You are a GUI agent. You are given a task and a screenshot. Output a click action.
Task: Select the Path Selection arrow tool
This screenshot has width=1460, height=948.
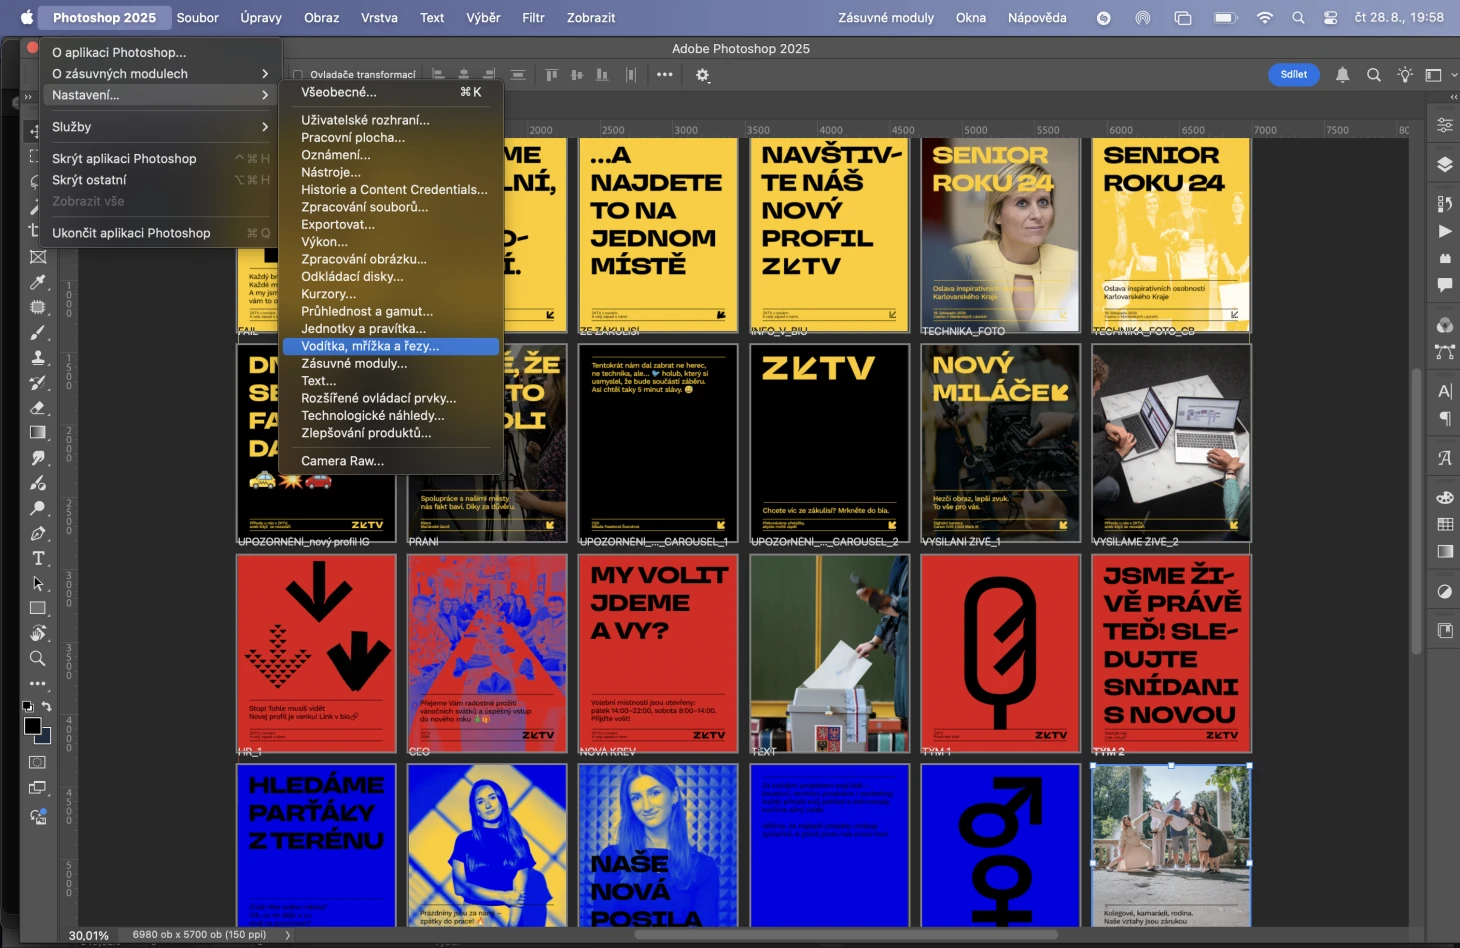[38, 583]
